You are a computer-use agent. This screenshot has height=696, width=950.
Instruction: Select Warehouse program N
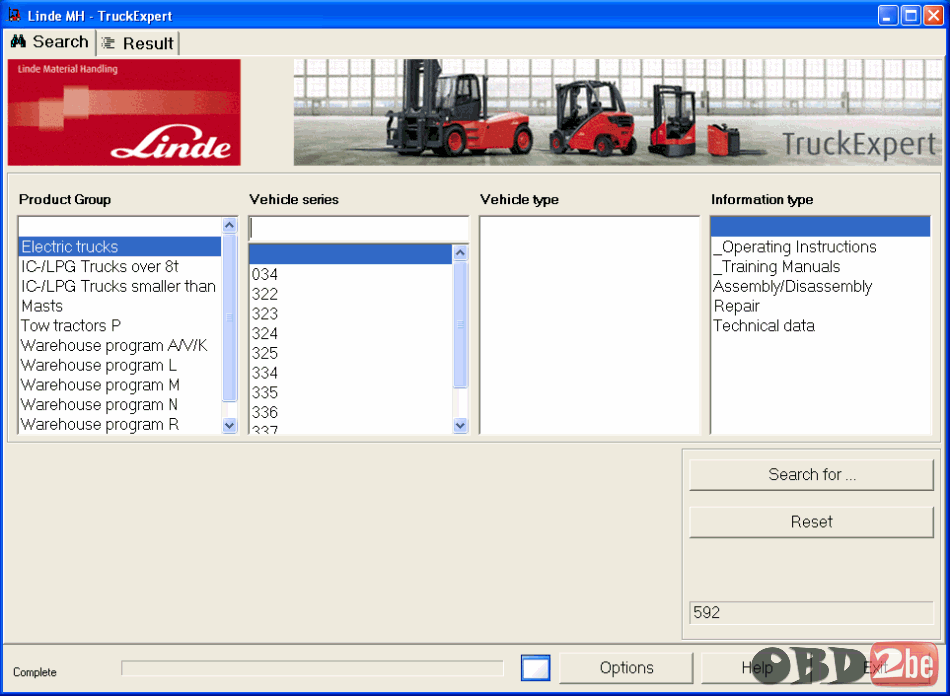pos(120,405)
